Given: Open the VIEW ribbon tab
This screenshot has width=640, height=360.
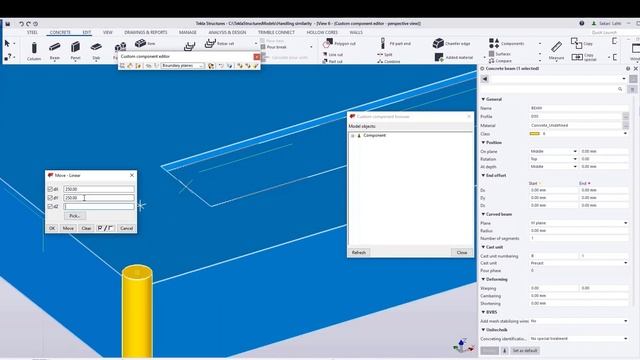Looking at the screenshot, I should (x=108, y=32).
